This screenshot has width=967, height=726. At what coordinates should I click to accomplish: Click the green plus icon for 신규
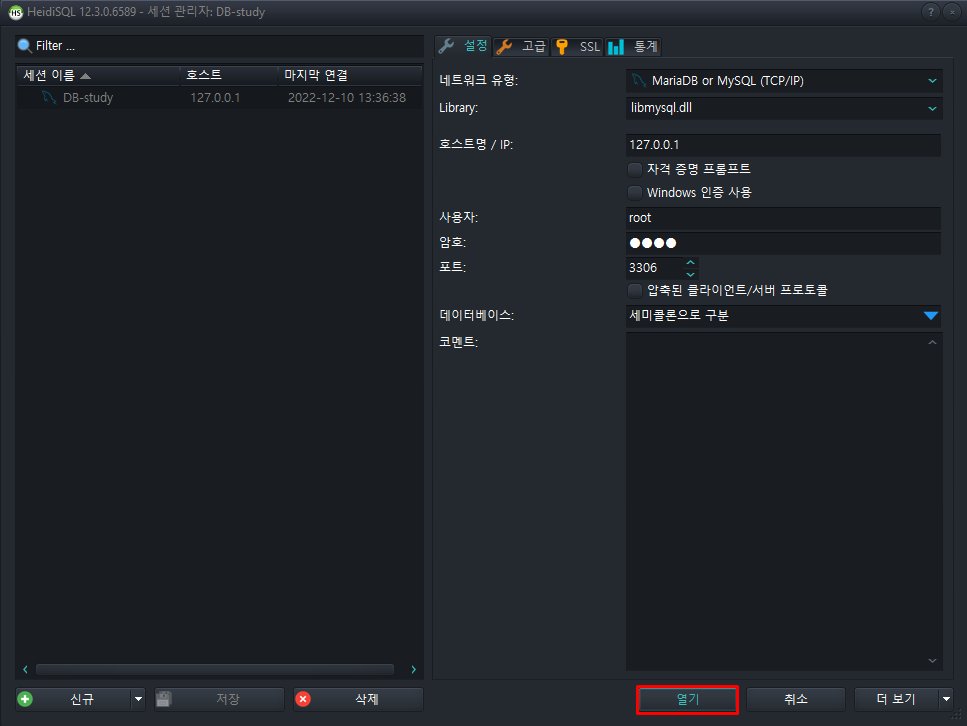tap(25, 699)
